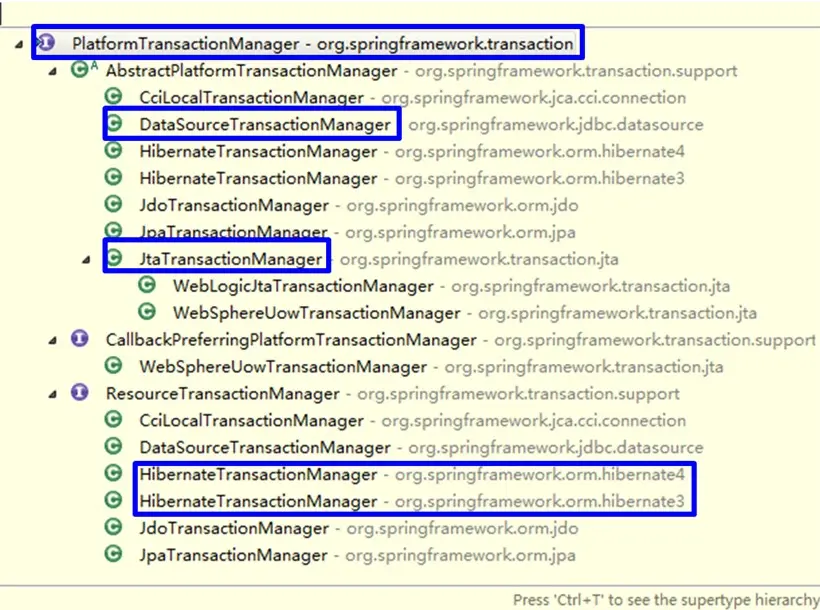Select HibernateTransactionManager hibernate3 text under AbstractPlatformTransactionManager
The height and width of the screenshot is (610, 820).
pyautogui.click(x=258, y=178)
